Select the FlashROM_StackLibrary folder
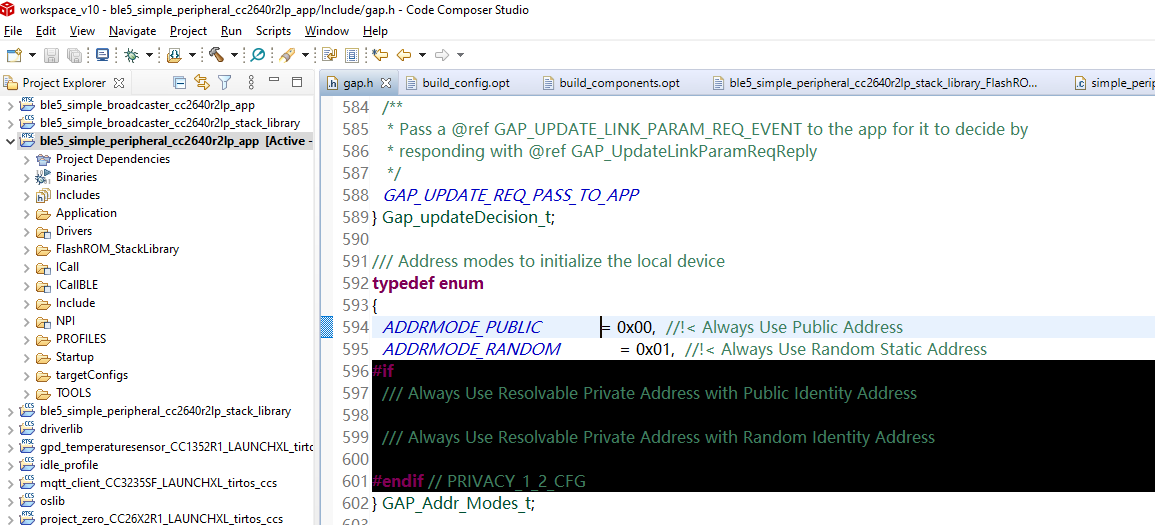Image resolution: width=1155 pixels, height=525 pixels. (116, 249)
